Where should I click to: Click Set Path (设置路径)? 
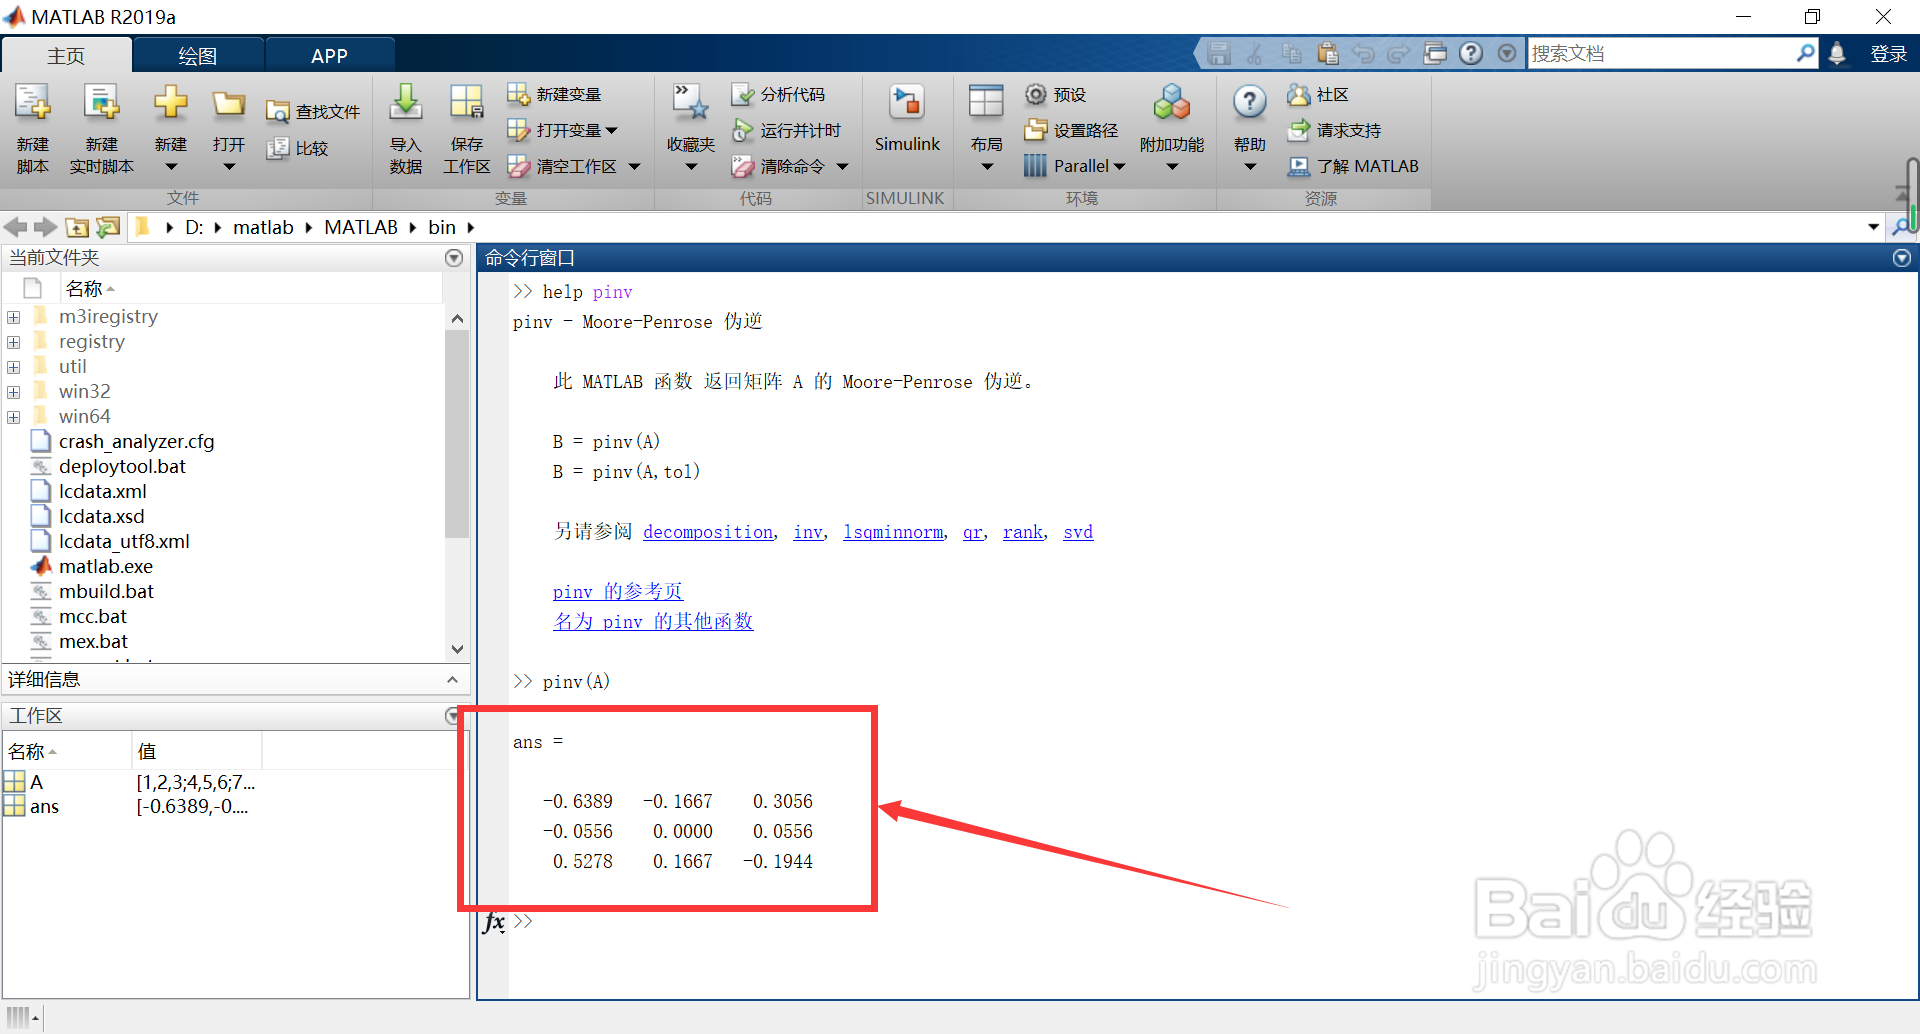pyautogui.click(x=1071, y=130)
